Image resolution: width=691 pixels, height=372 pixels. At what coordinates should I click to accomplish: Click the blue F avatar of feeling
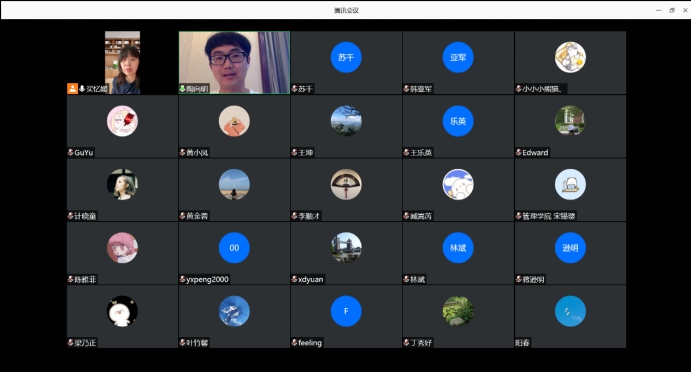point(346,311)
